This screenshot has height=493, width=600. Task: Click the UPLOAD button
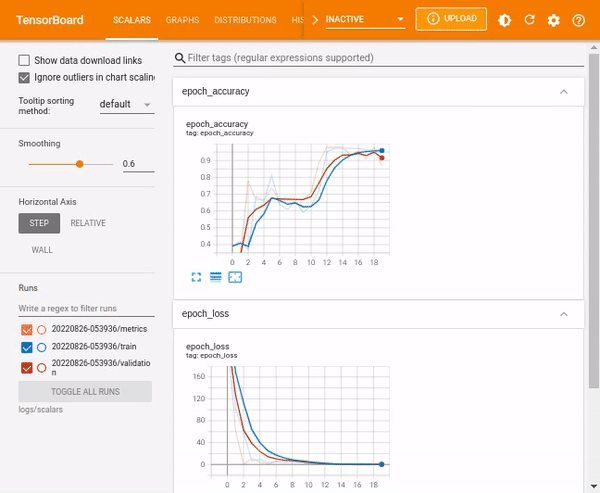click(x=451, y=19)
